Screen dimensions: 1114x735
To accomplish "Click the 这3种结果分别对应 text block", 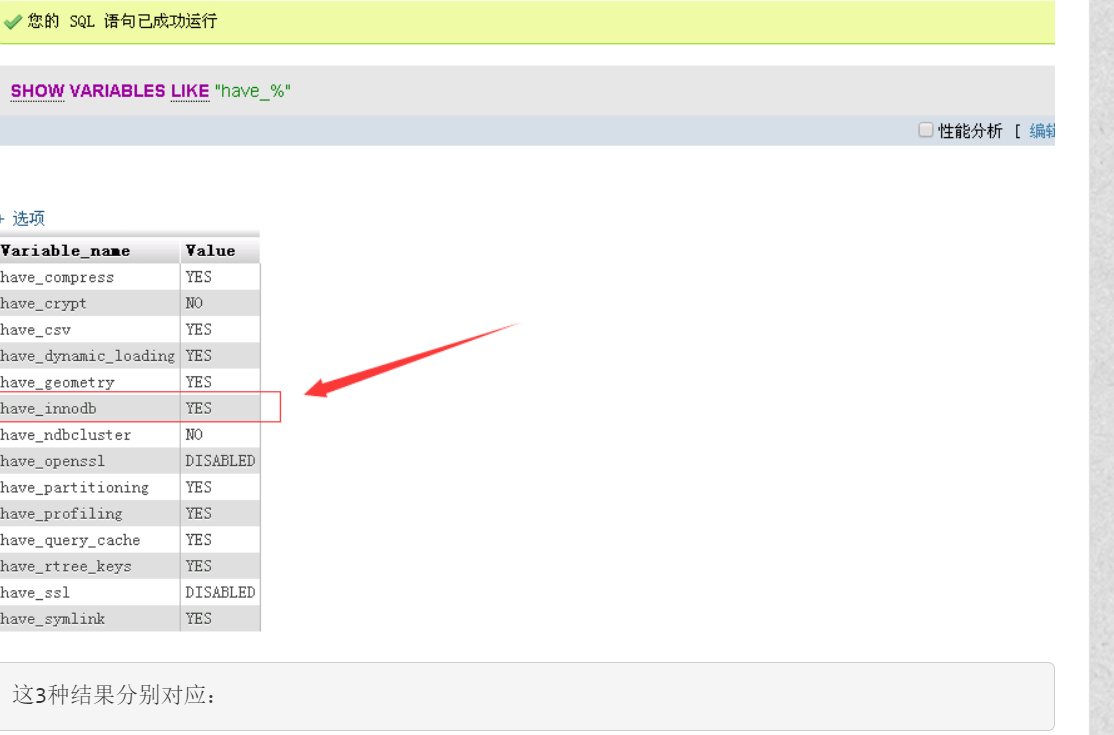I will click(114, 695).
